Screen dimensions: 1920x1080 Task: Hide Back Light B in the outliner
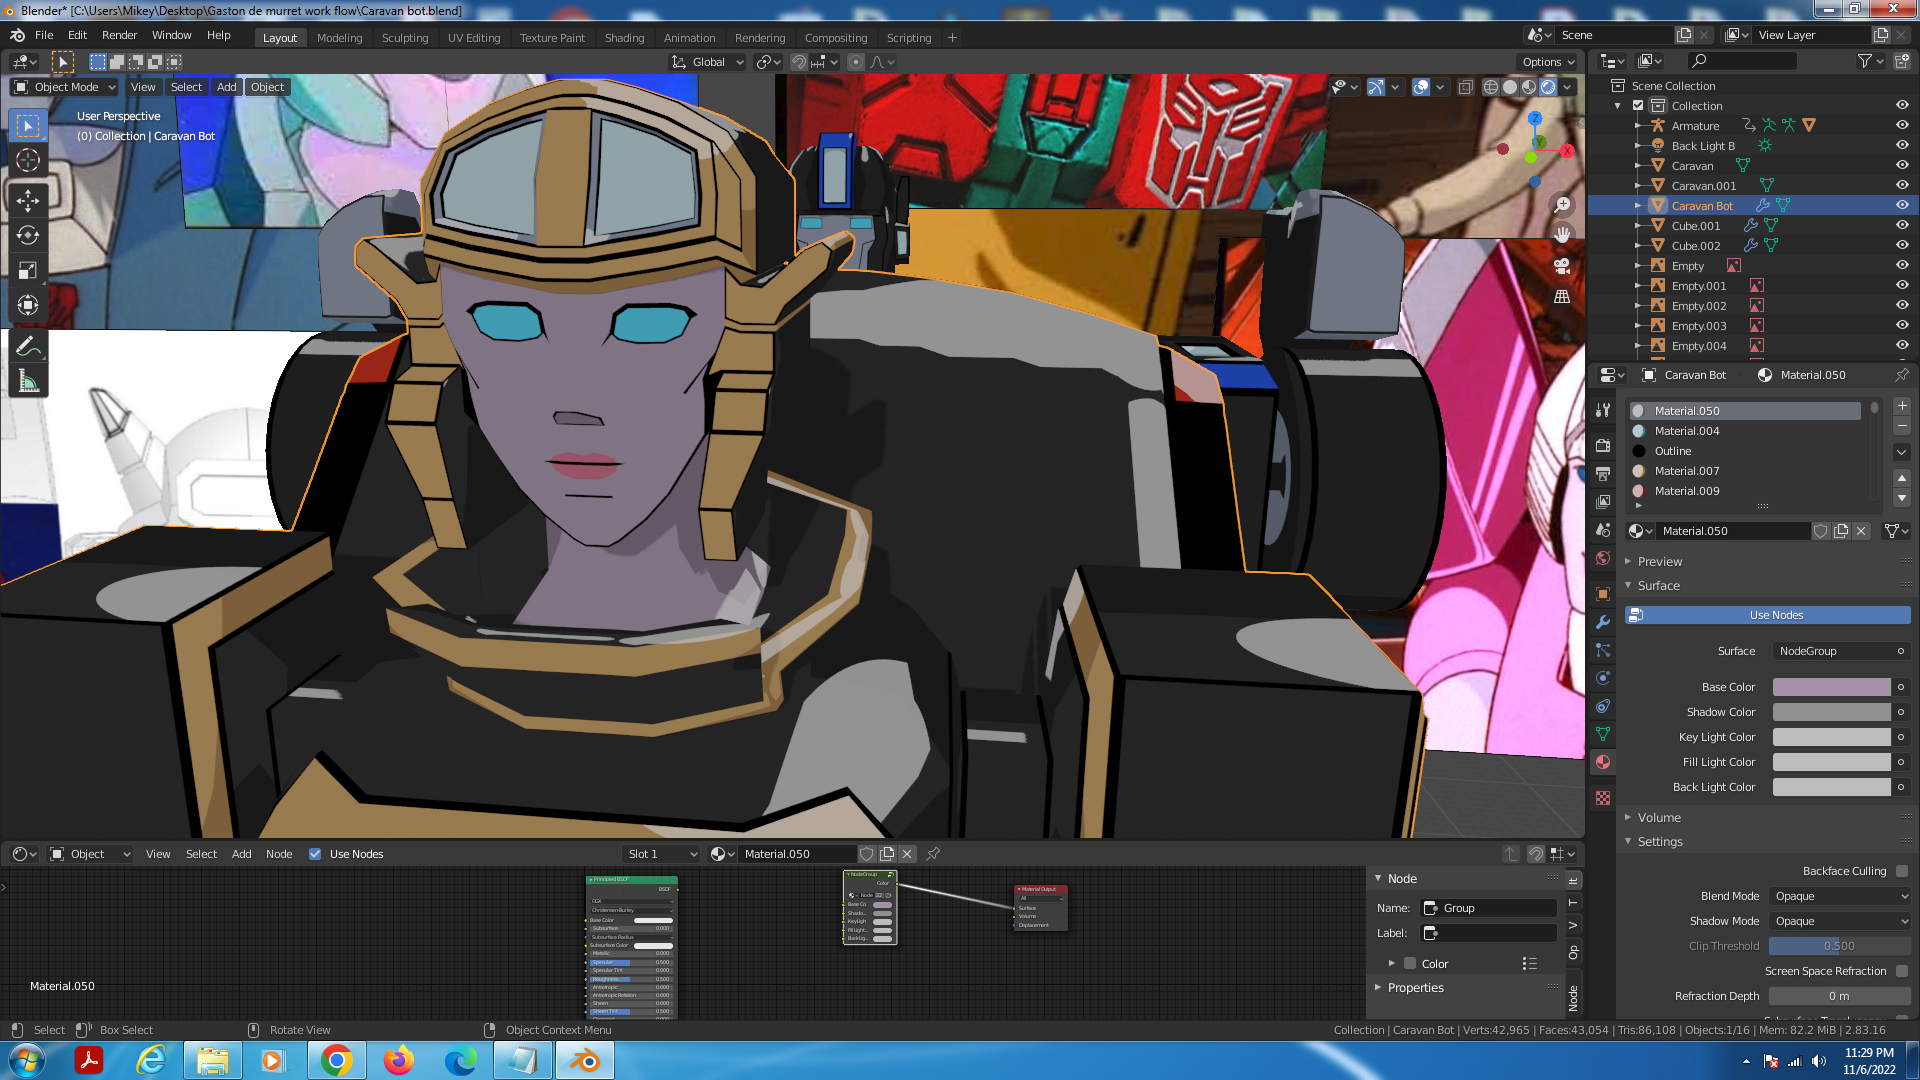tap(1902, 146)
